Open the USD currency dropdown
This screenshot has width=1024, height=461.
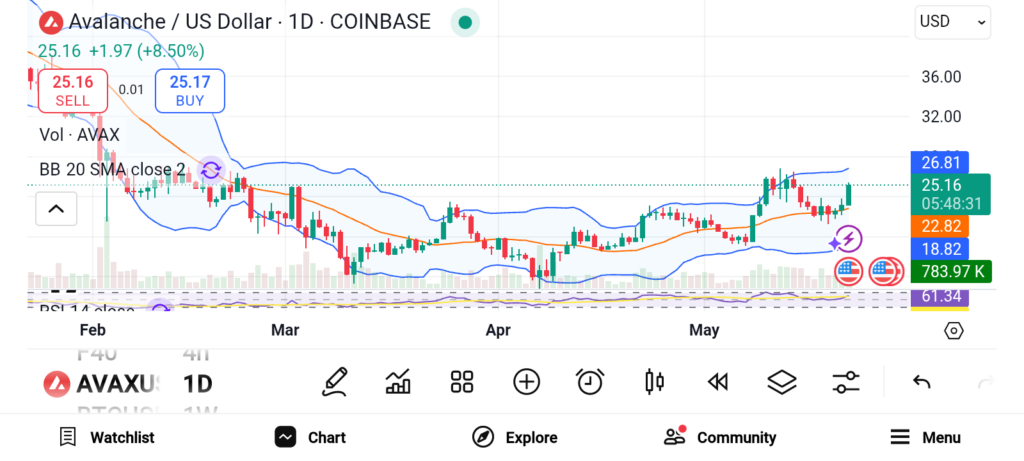(952, 22)
